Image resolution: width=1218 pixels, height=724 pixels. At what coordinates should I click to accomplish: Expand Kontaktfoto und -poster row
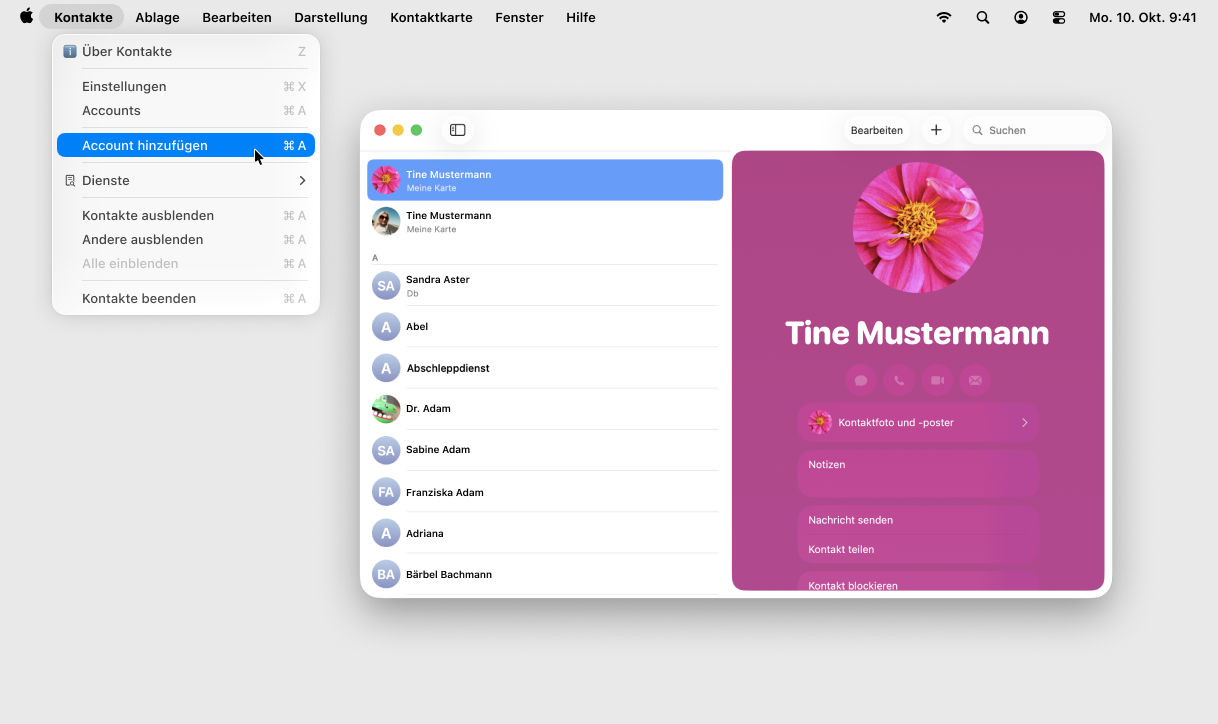pyautogui.click(x=918, y=423)
